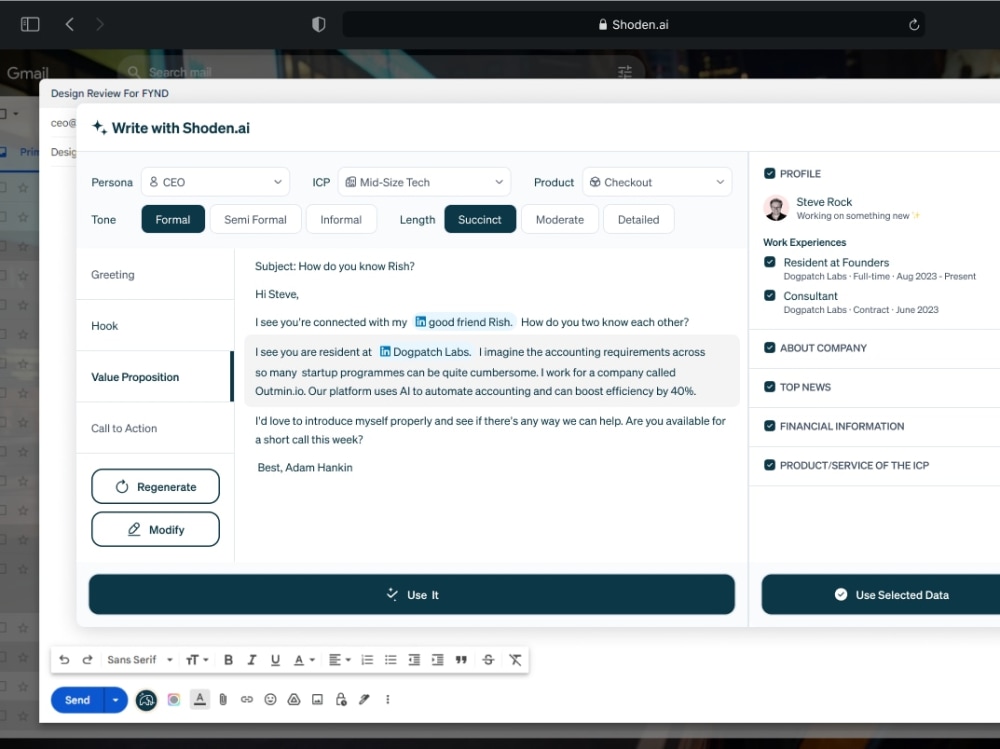Undo the last edit in compose toolbar
This screenshot has width=1000, height=749.
[64, 660]
